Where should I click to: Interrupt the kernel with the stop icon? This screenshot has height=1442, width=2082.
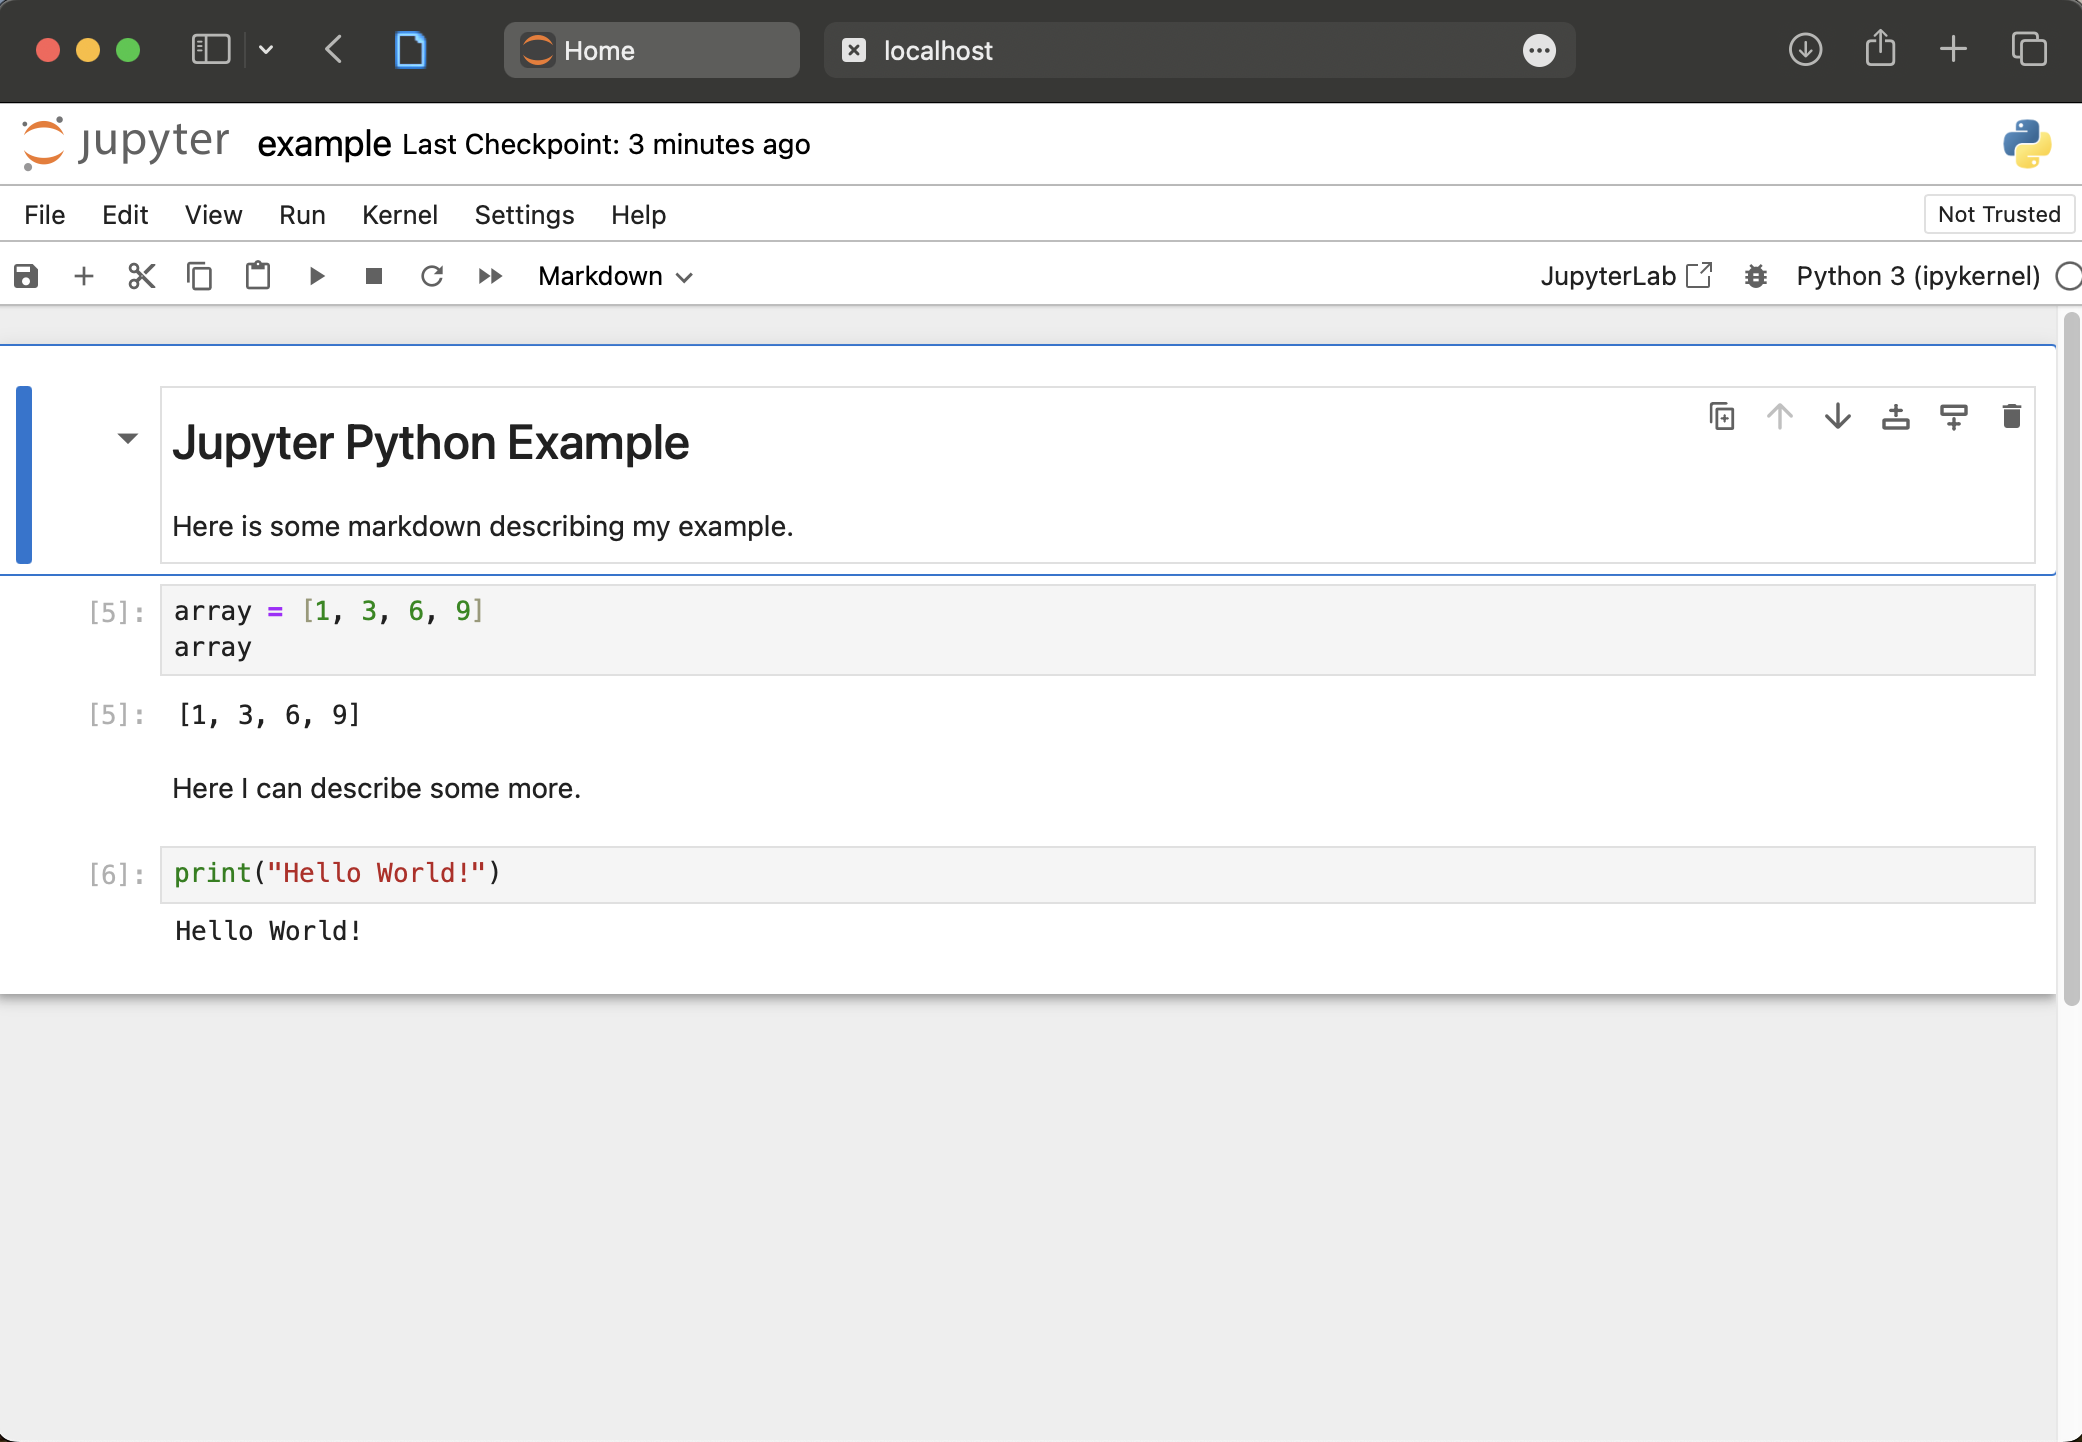coord(374,276)
